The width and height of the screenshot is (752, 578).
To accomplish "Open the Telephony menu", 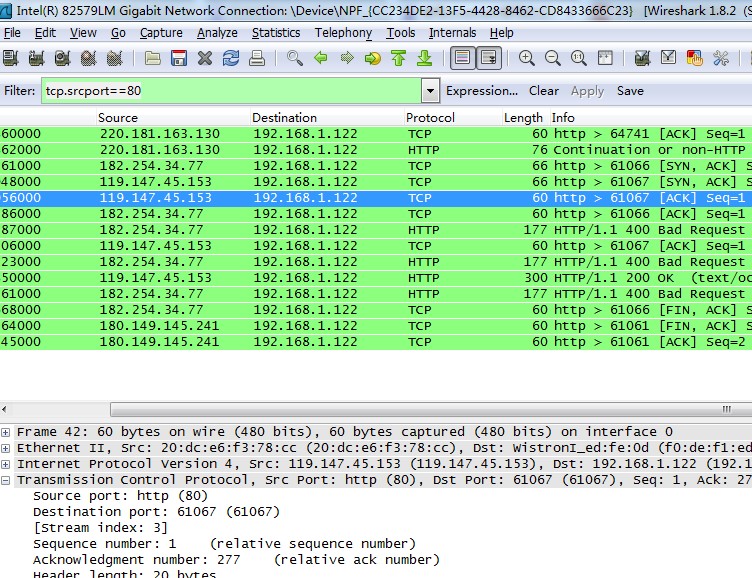I will point(343,33).
